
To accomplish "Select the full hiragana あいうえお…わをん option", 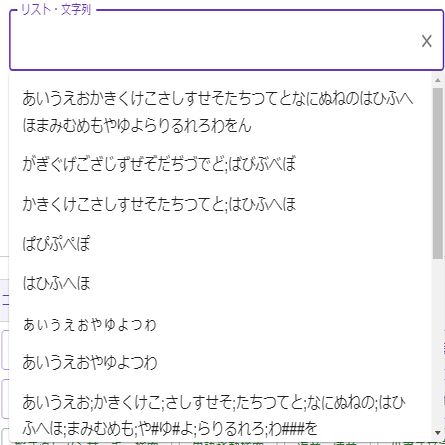I will 220,112.
